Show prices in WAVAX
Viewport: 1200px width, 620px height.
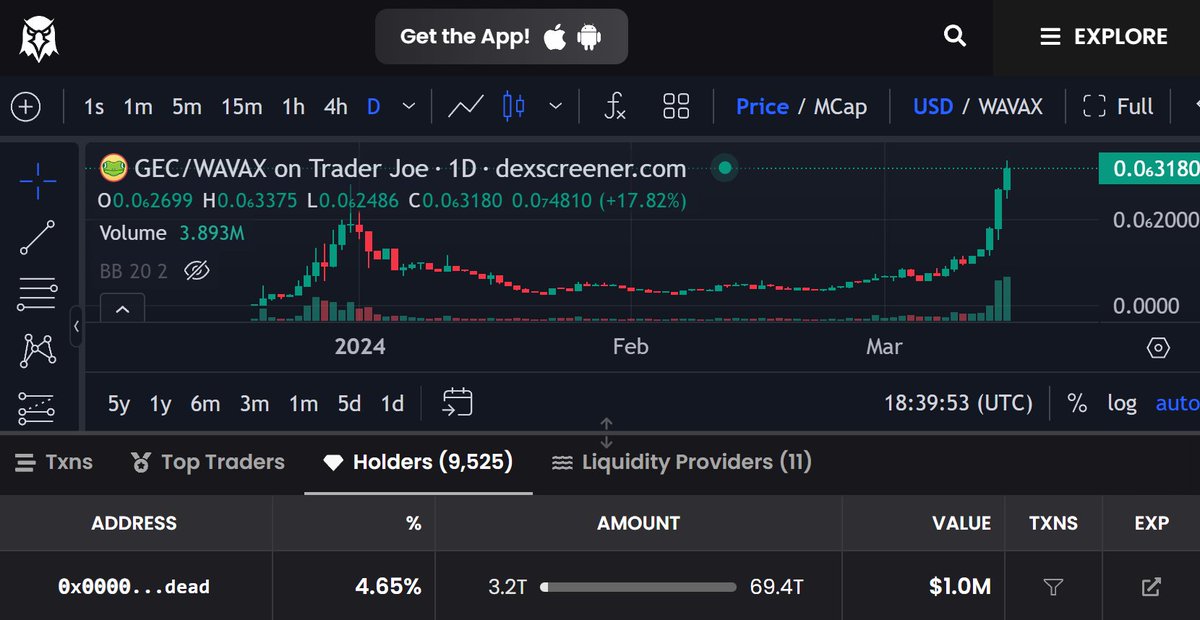tap(1010, 107)
